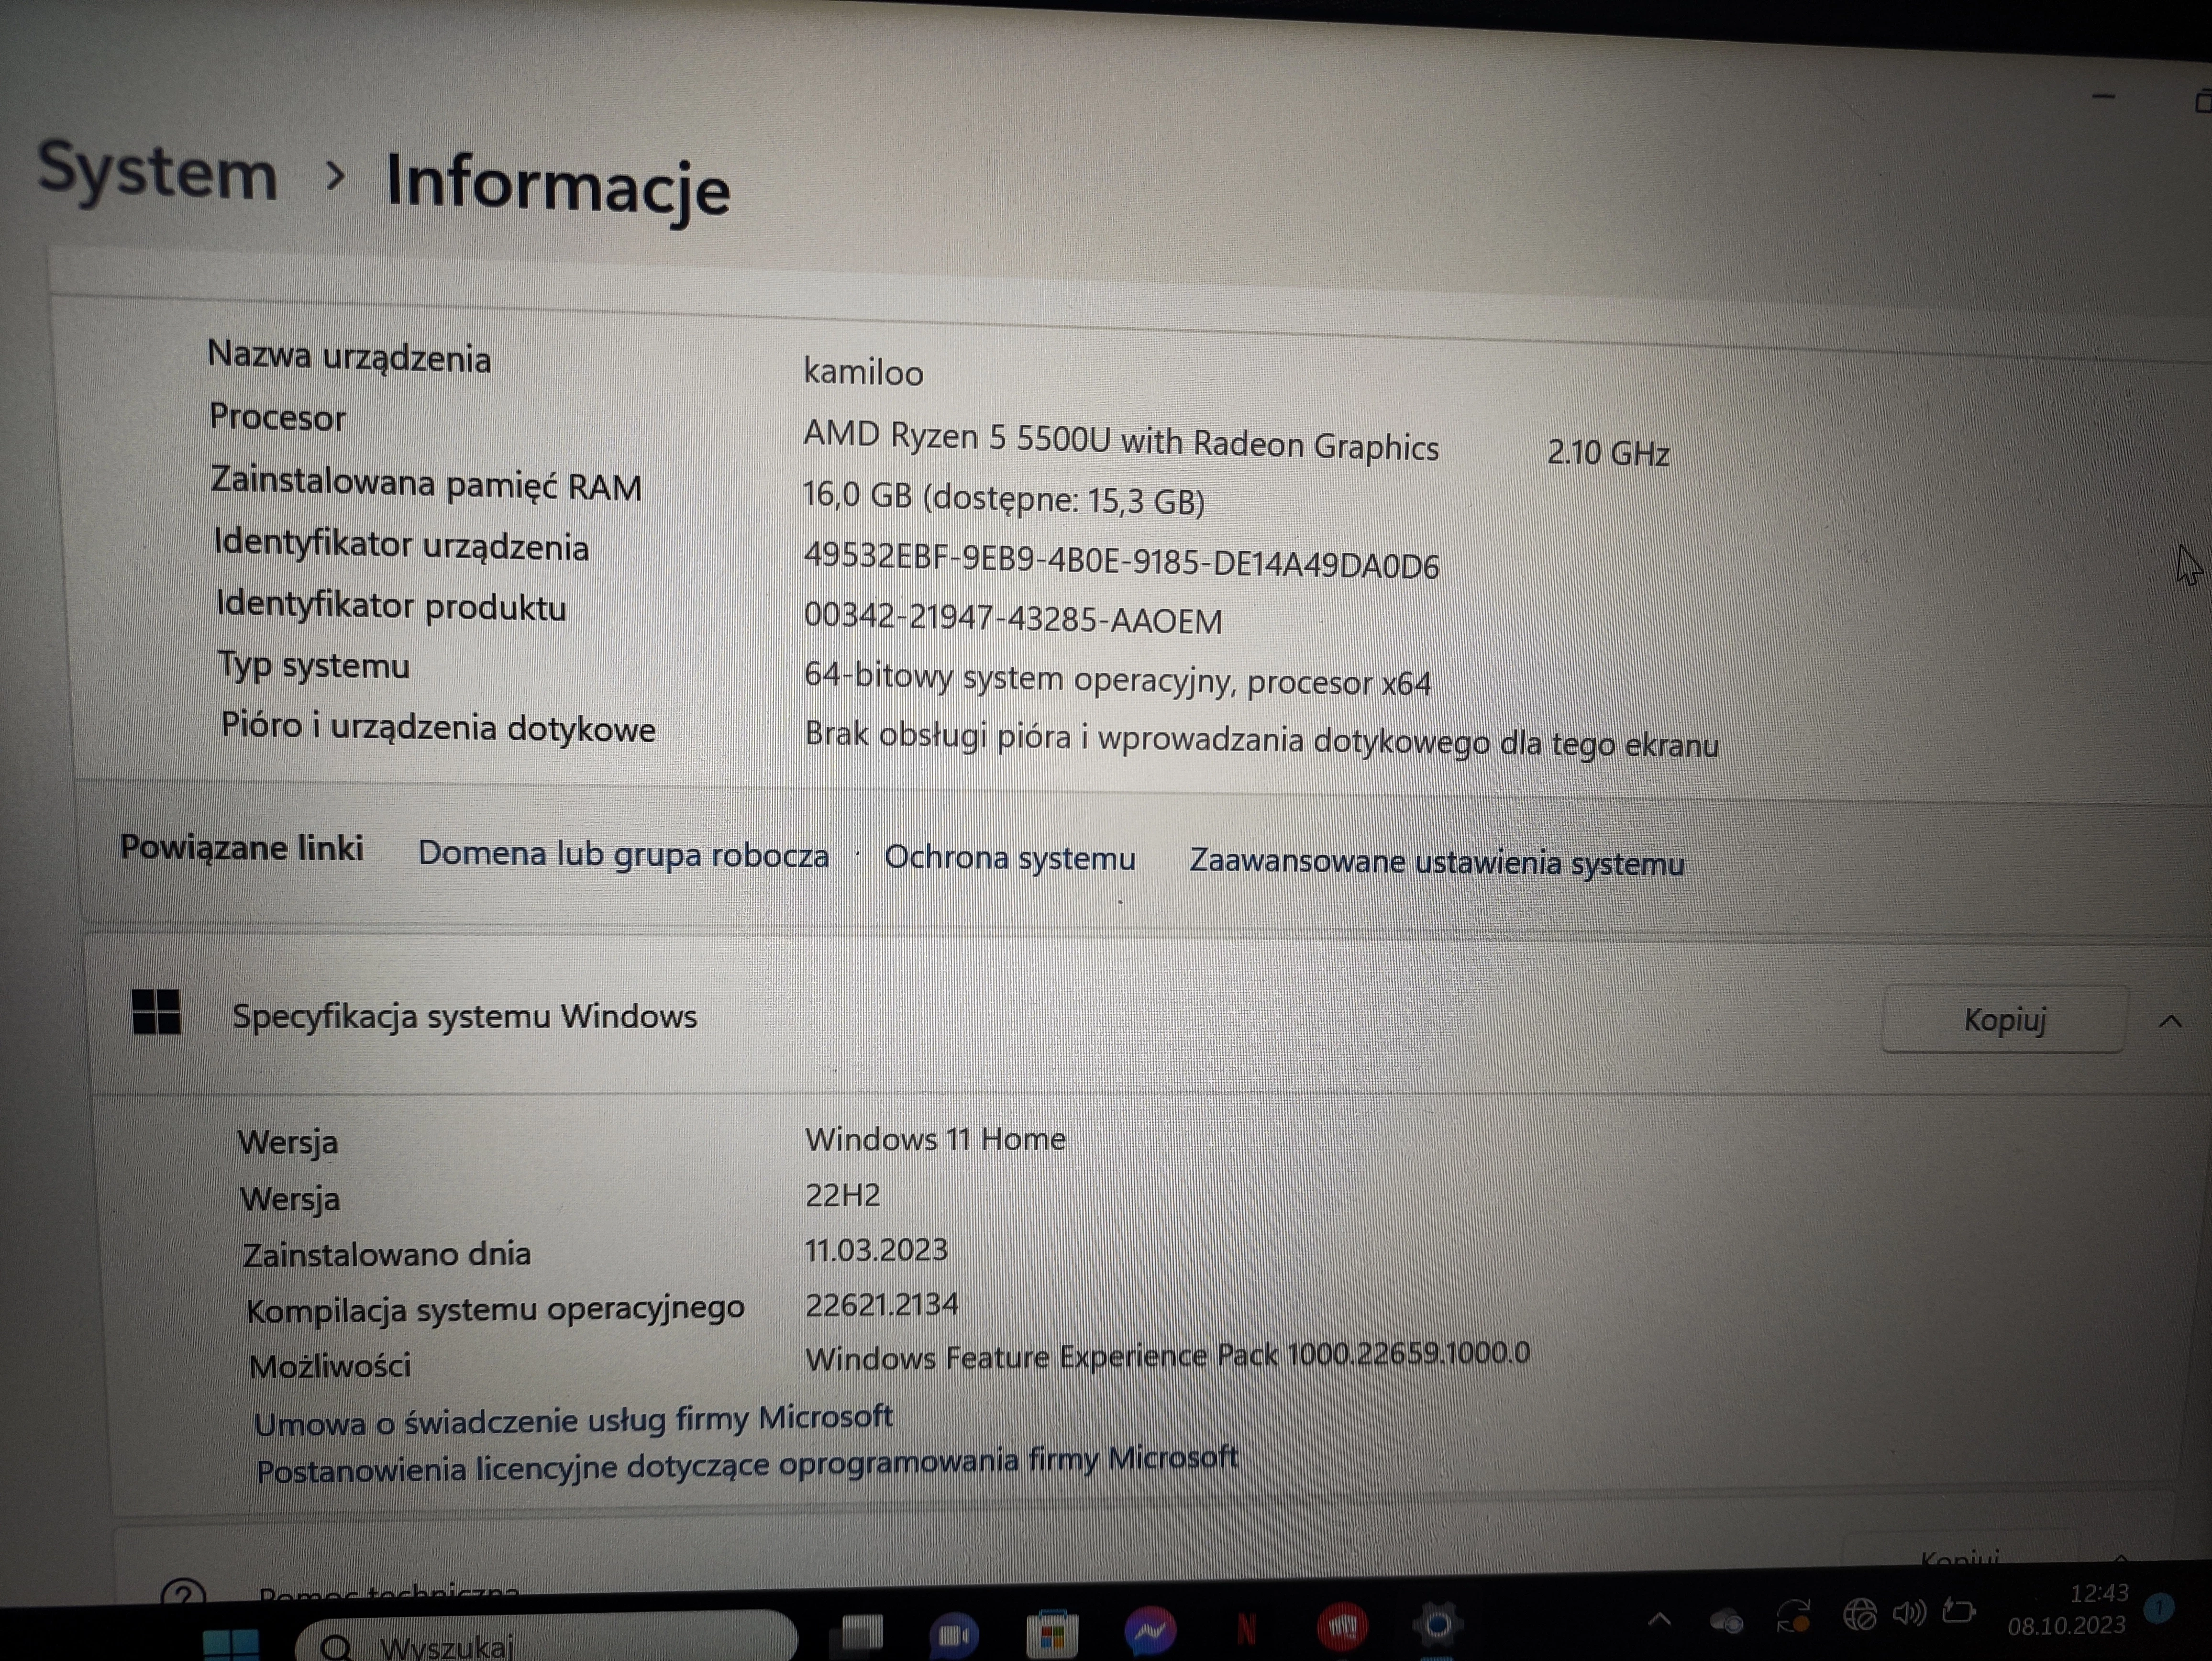Click the Windows logo beside Specyfikacja systemu Windows
Screen dimensions: 2212x1661
click(156, 1012)
